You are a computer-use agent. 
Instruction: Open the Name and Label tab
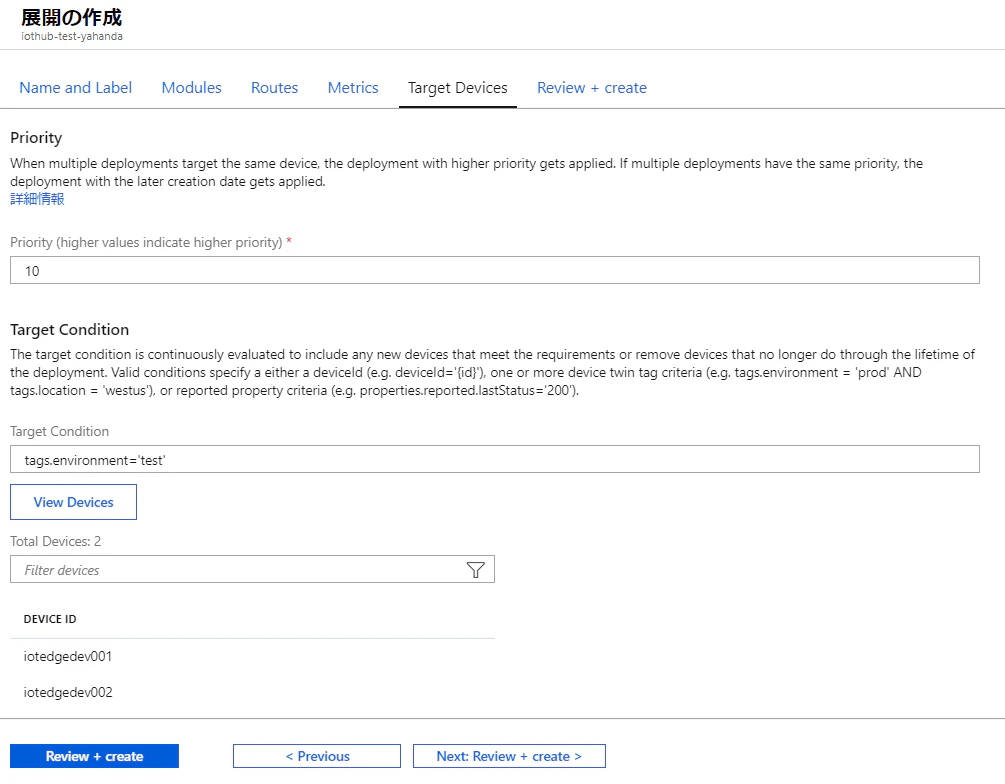pos(76,88)
